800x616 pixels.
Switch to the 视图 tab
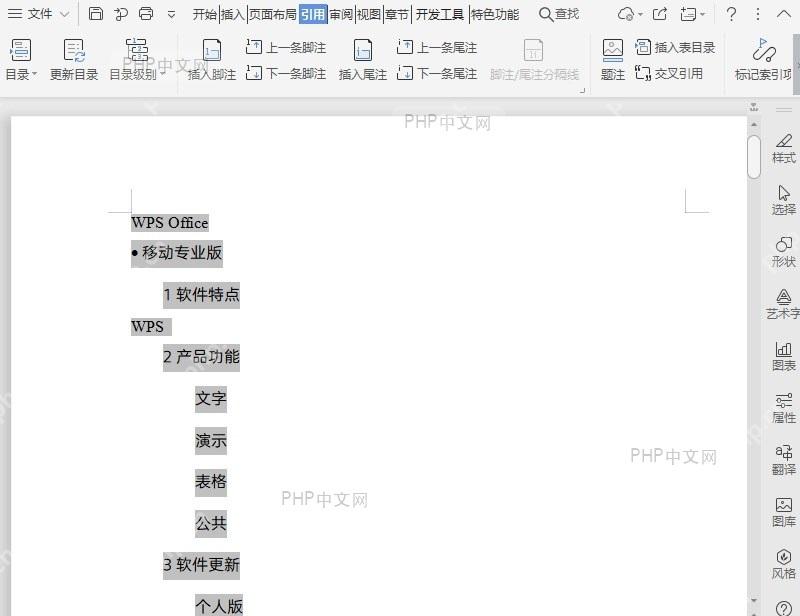369,14
